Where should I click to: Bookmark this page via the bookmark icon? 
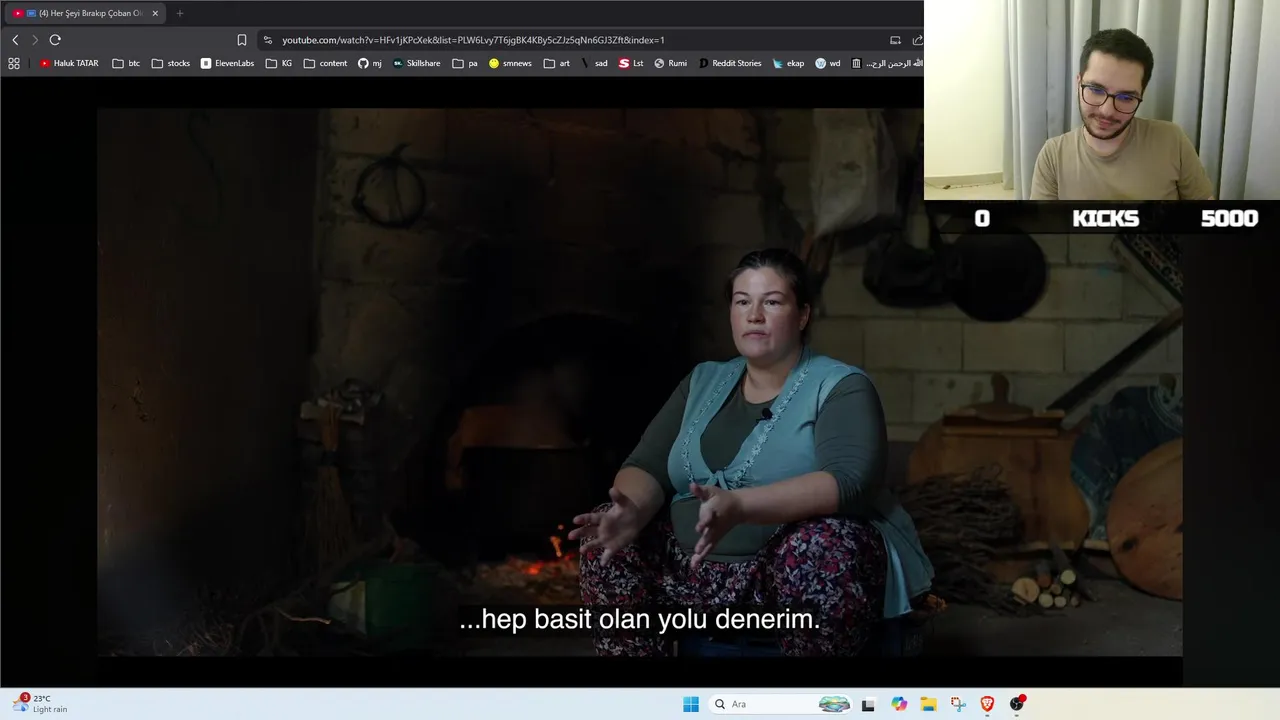(x=242, y=40)
